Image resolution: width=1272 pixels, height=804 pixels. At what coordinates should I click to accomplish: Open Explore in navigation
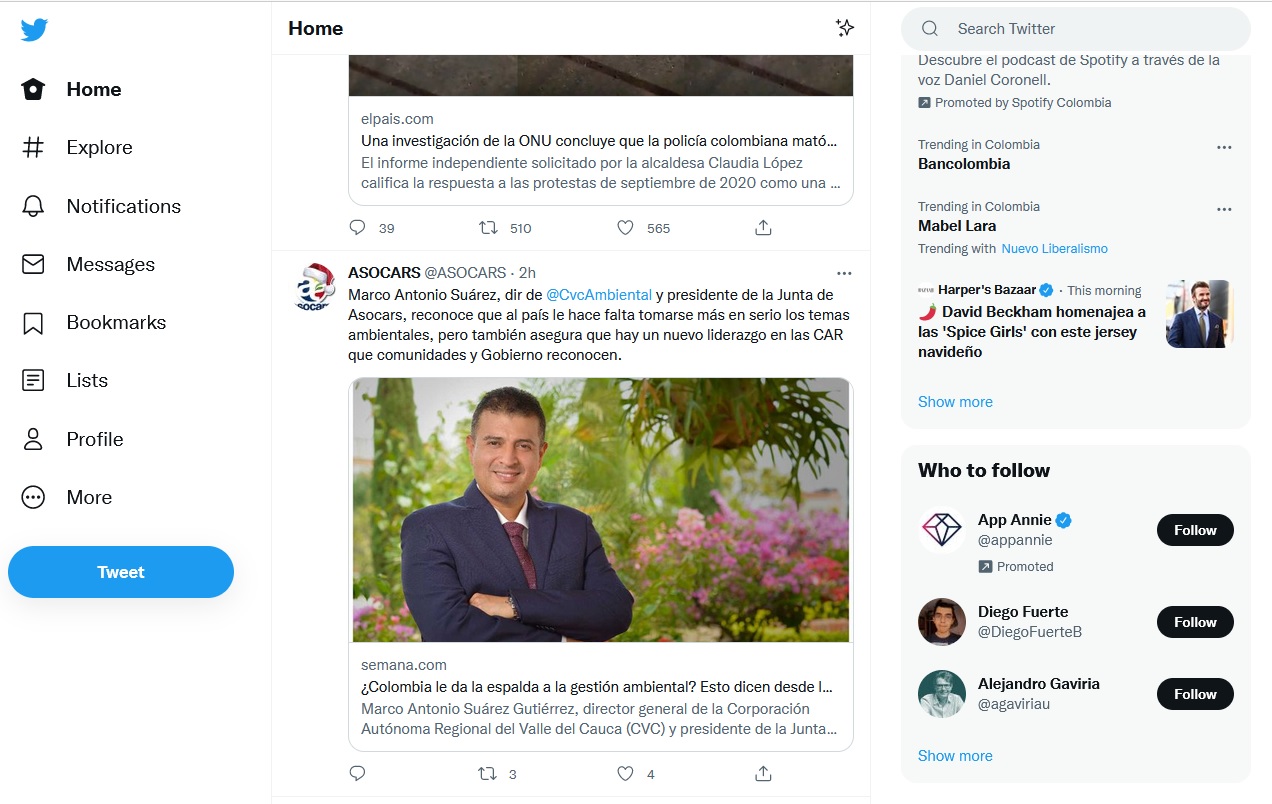(x=99, y=148)
